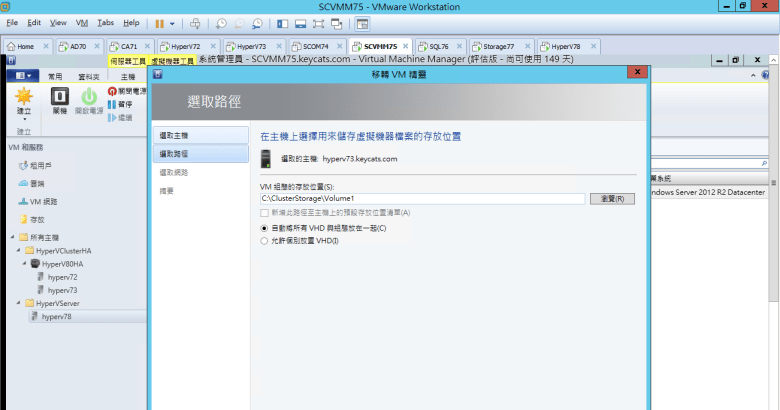The height and width of the screenshot is (410, 780).
Task: Click the 關閉電源 red power-off icon
Action: point(112,91)
